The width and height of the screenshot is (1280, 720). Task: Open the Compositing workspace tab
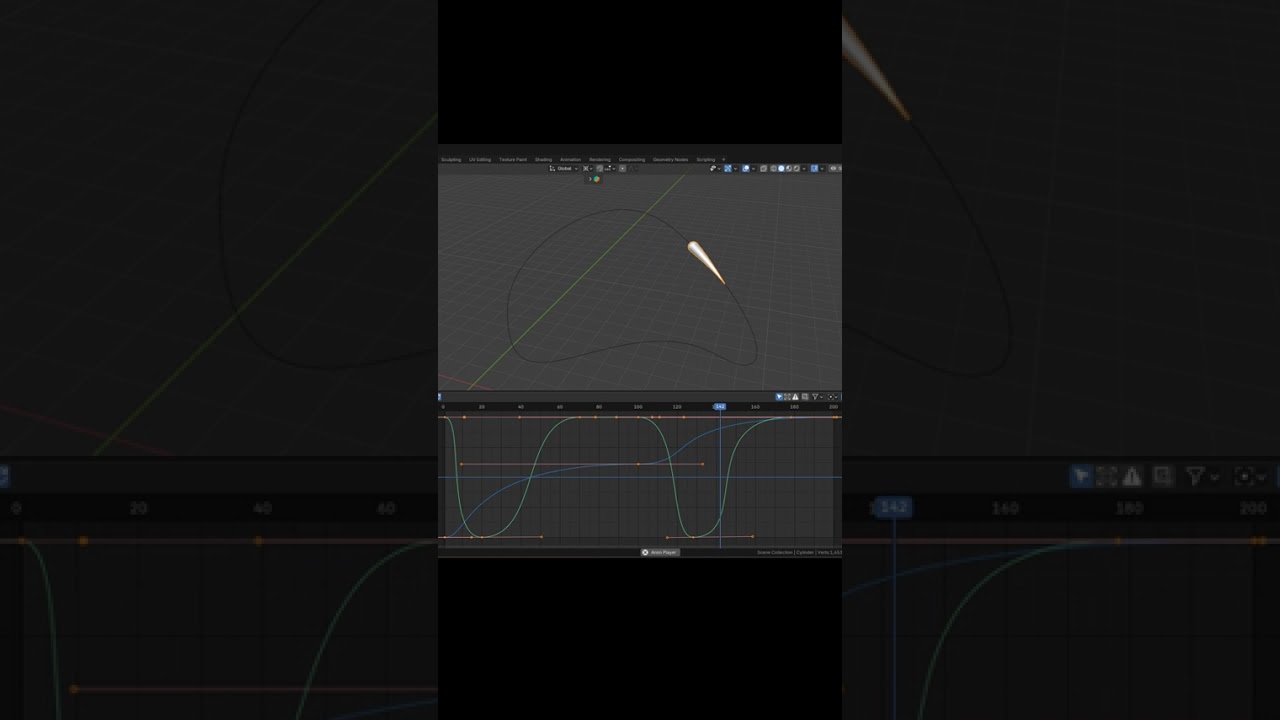(632, 160)
